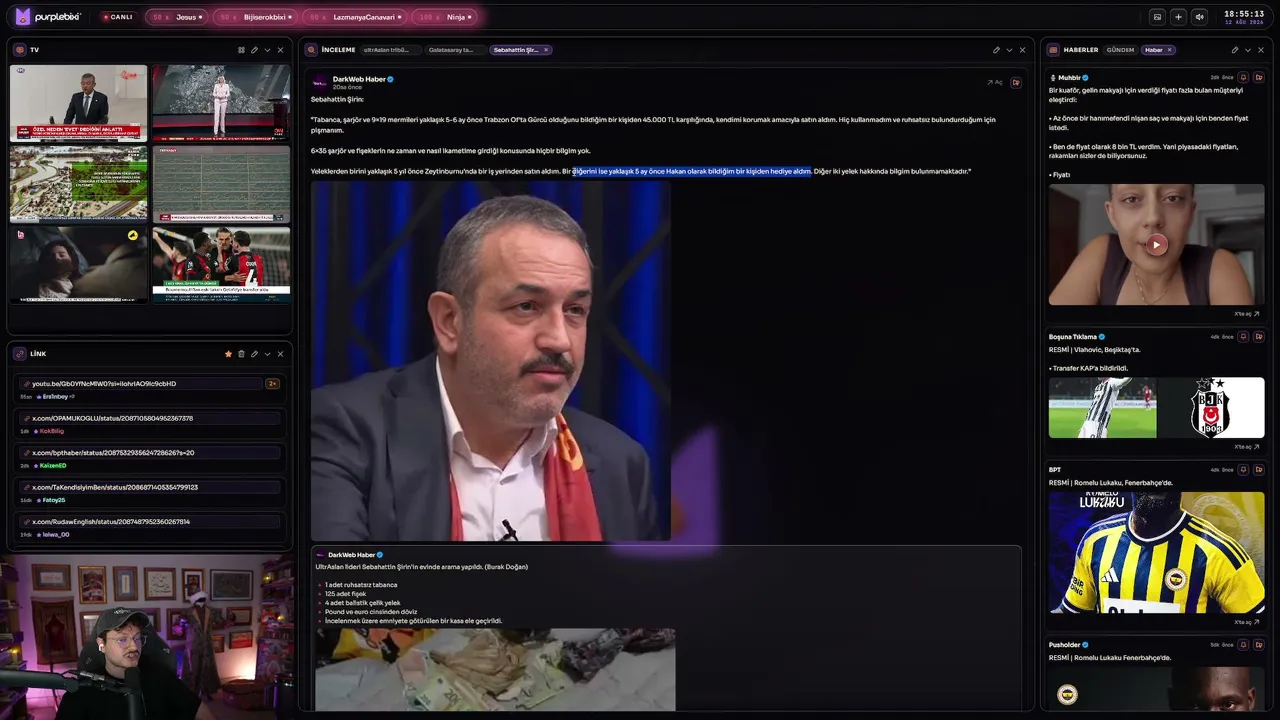
Task: Toggle the bell notification on Muhbir post
Action: click(1243, 77)
